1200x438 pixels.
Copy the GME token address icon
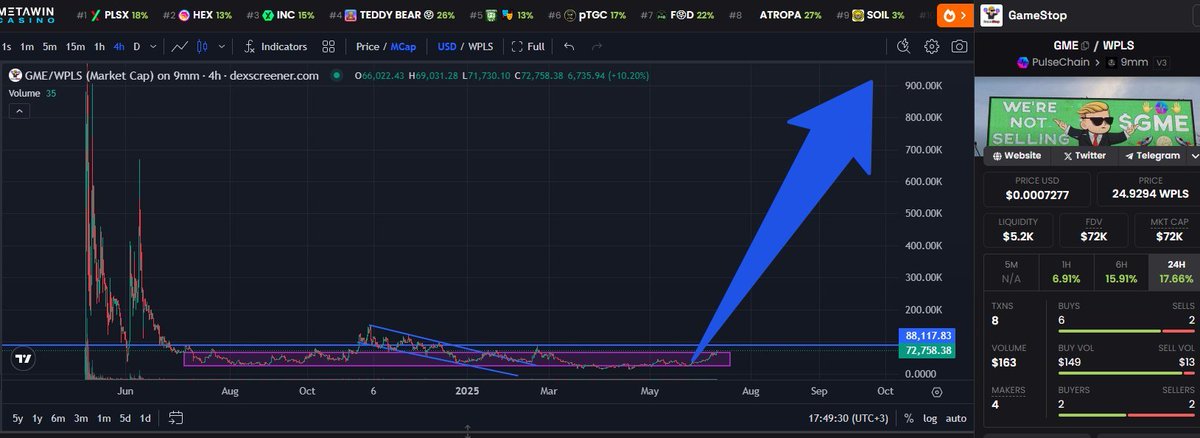(1086, 44)
